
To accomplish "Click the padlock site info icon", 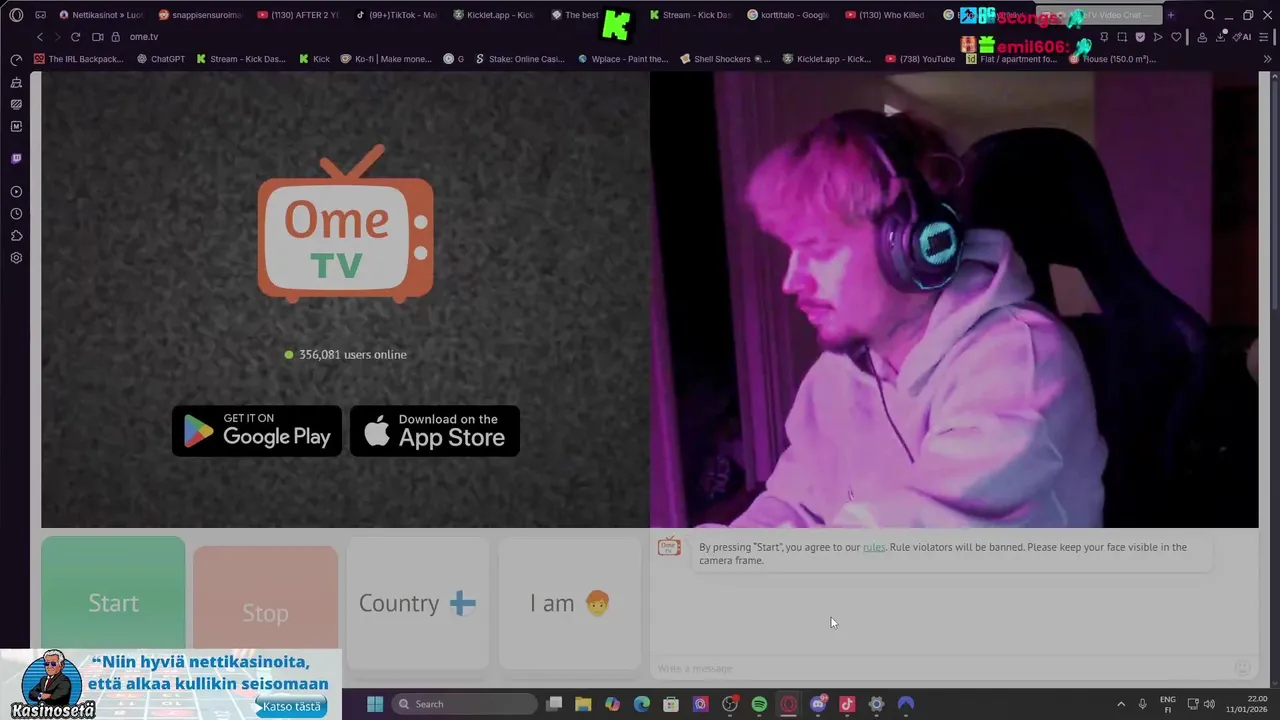I will tap(116, 37).
